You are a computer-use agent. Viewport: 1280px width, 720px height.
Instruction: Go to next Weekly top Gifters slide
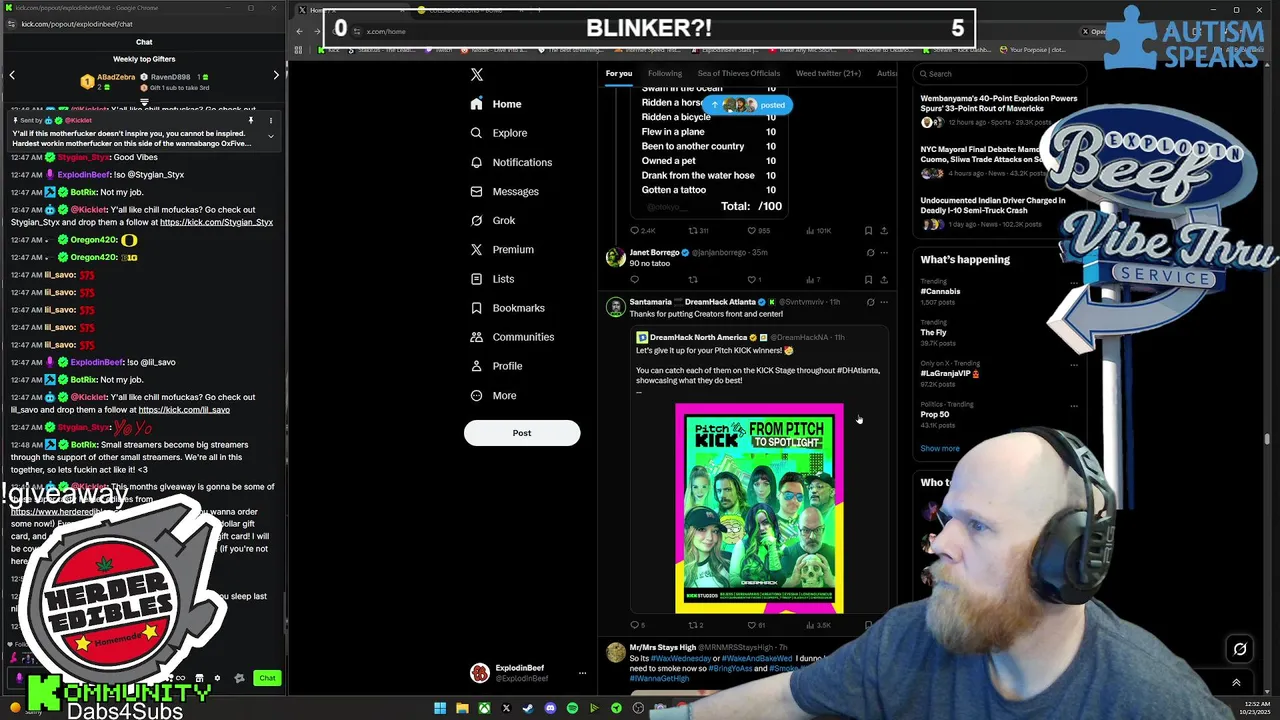point(276,75)
